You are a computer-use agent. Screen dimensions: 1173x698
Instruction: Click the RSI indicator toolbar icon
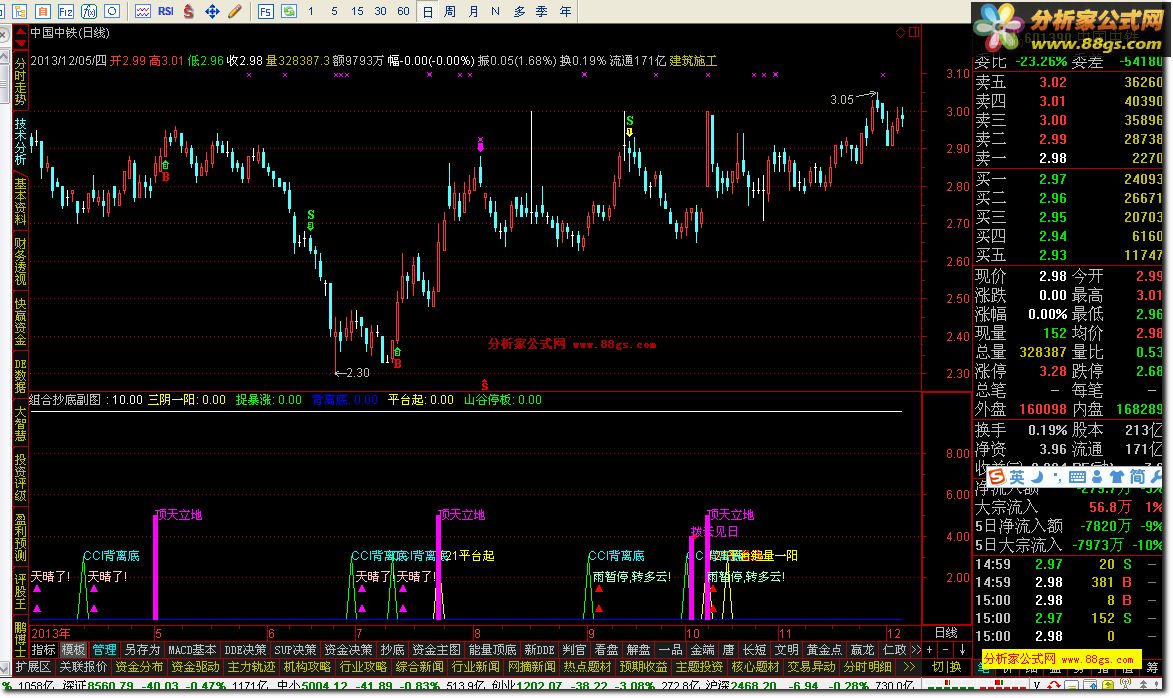tap(166, 11)
